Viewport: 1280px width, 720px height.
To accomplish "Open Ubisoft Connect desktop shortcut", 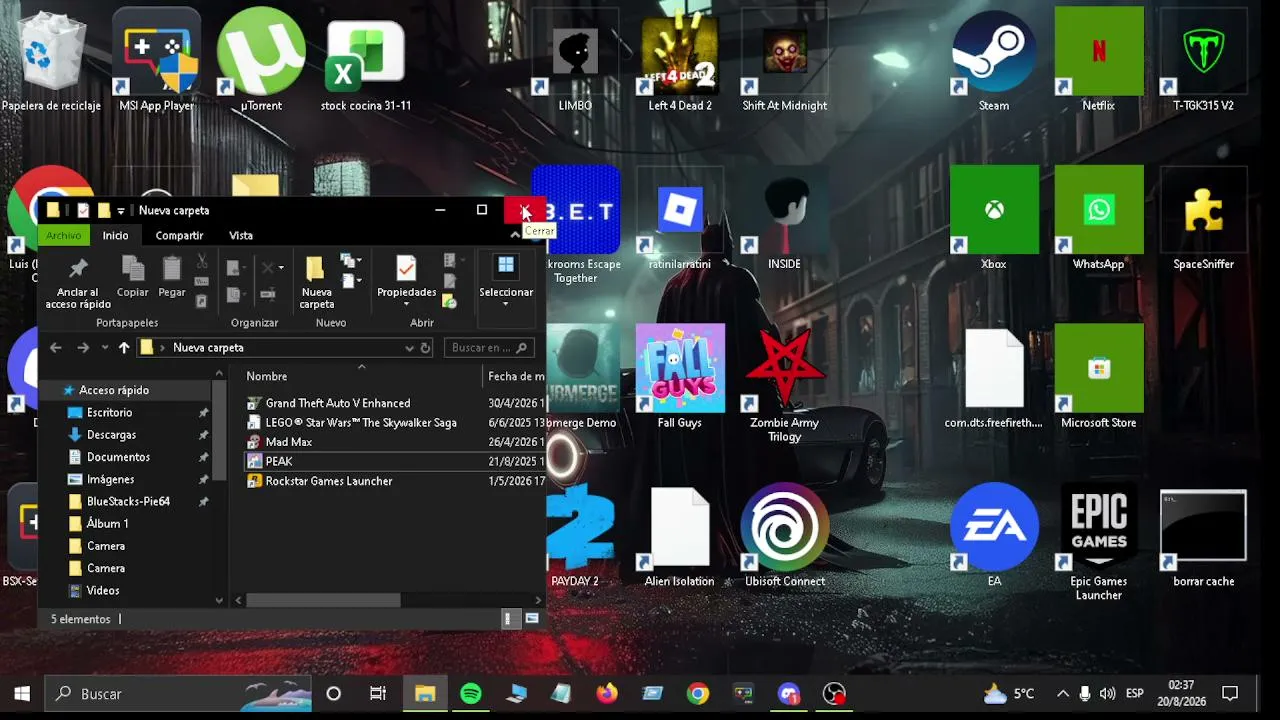I will coord(785,536).
